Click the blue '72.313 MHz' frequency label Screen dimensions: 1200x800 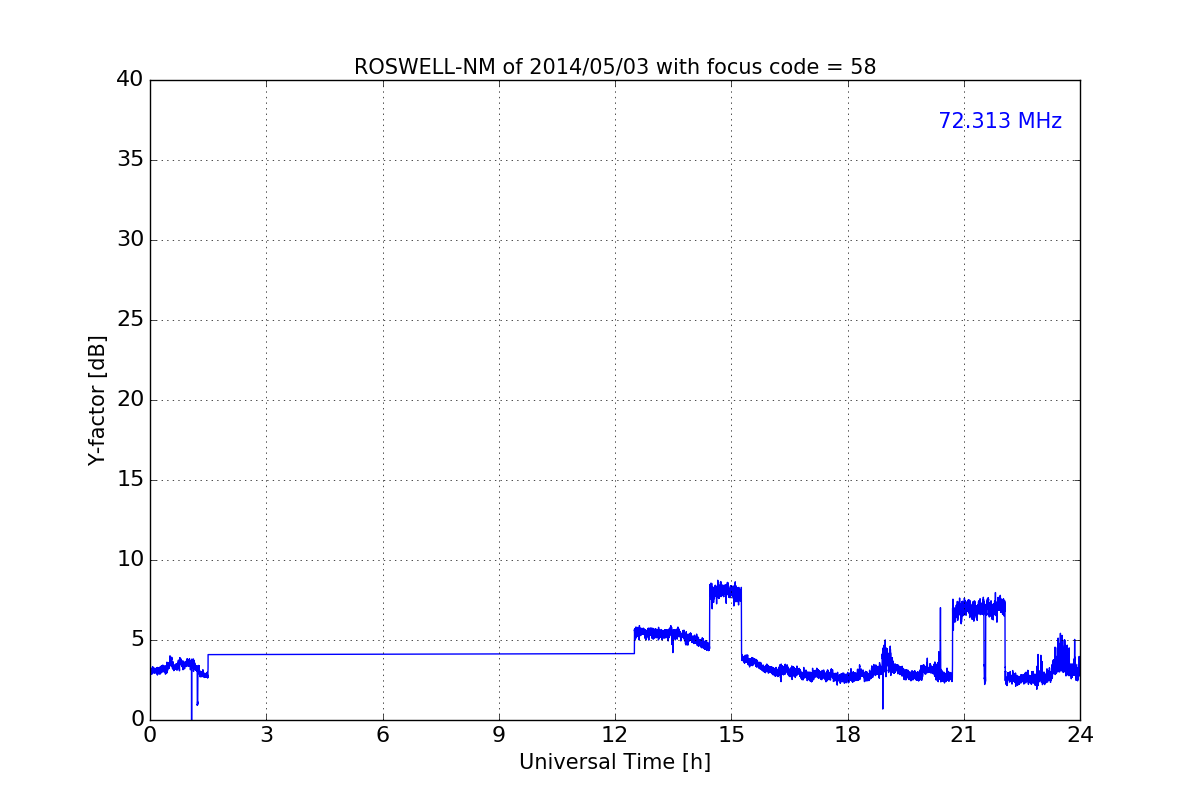tap(1000, 121)
